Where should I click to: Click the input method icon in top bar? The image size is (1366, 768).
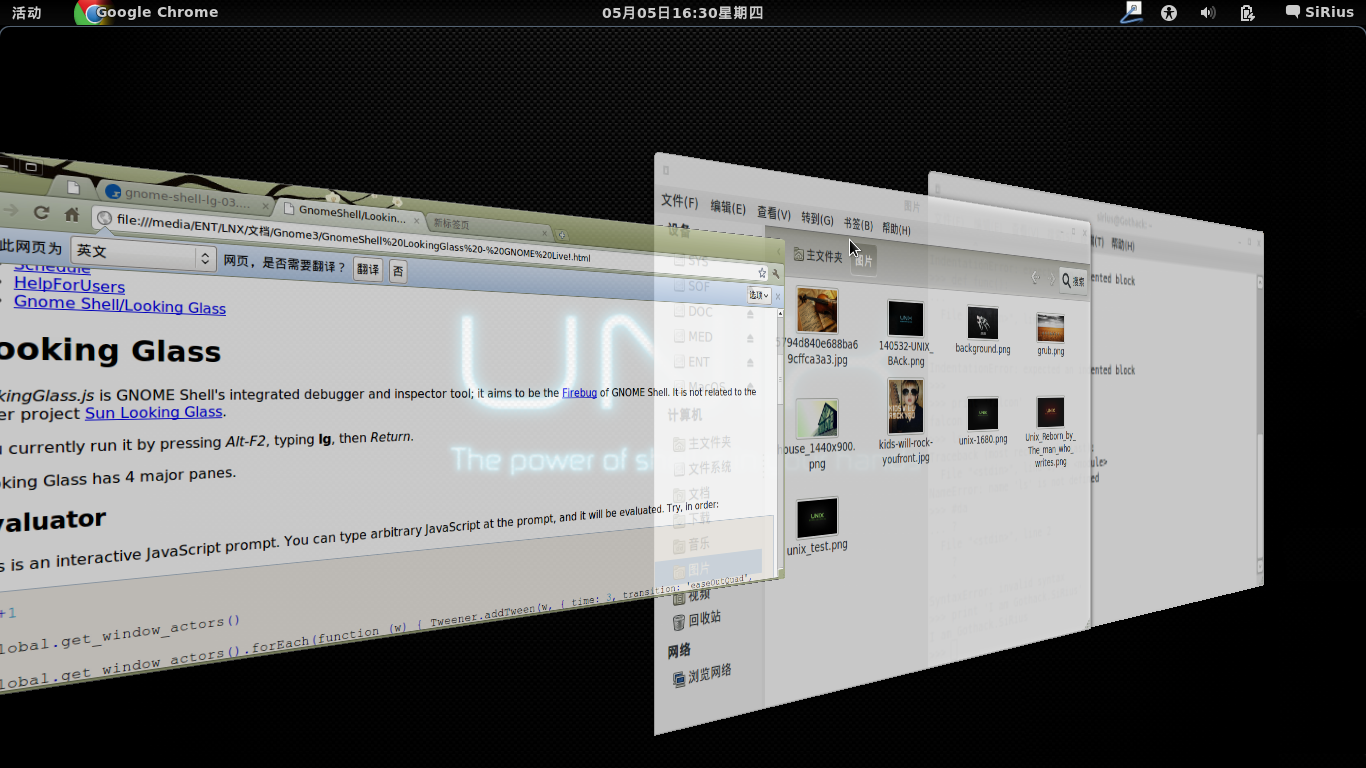click(1131, 12)
